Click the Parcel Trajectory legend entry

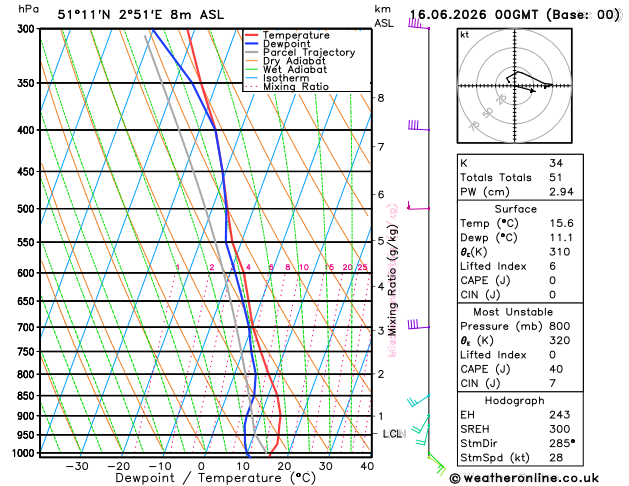(300, 53)
